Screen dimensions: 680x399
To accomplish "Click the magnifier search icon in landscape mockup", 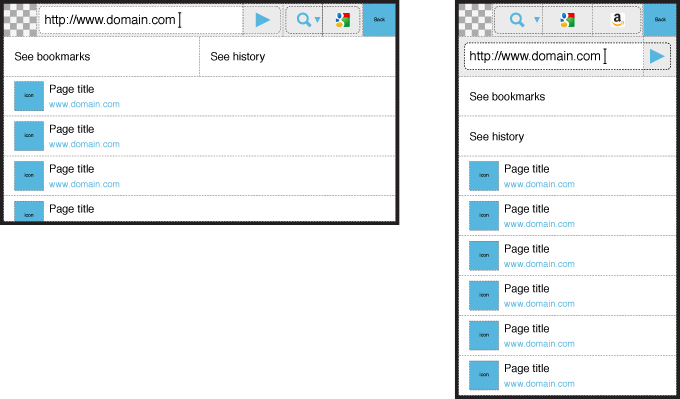I will click(304, 20).
